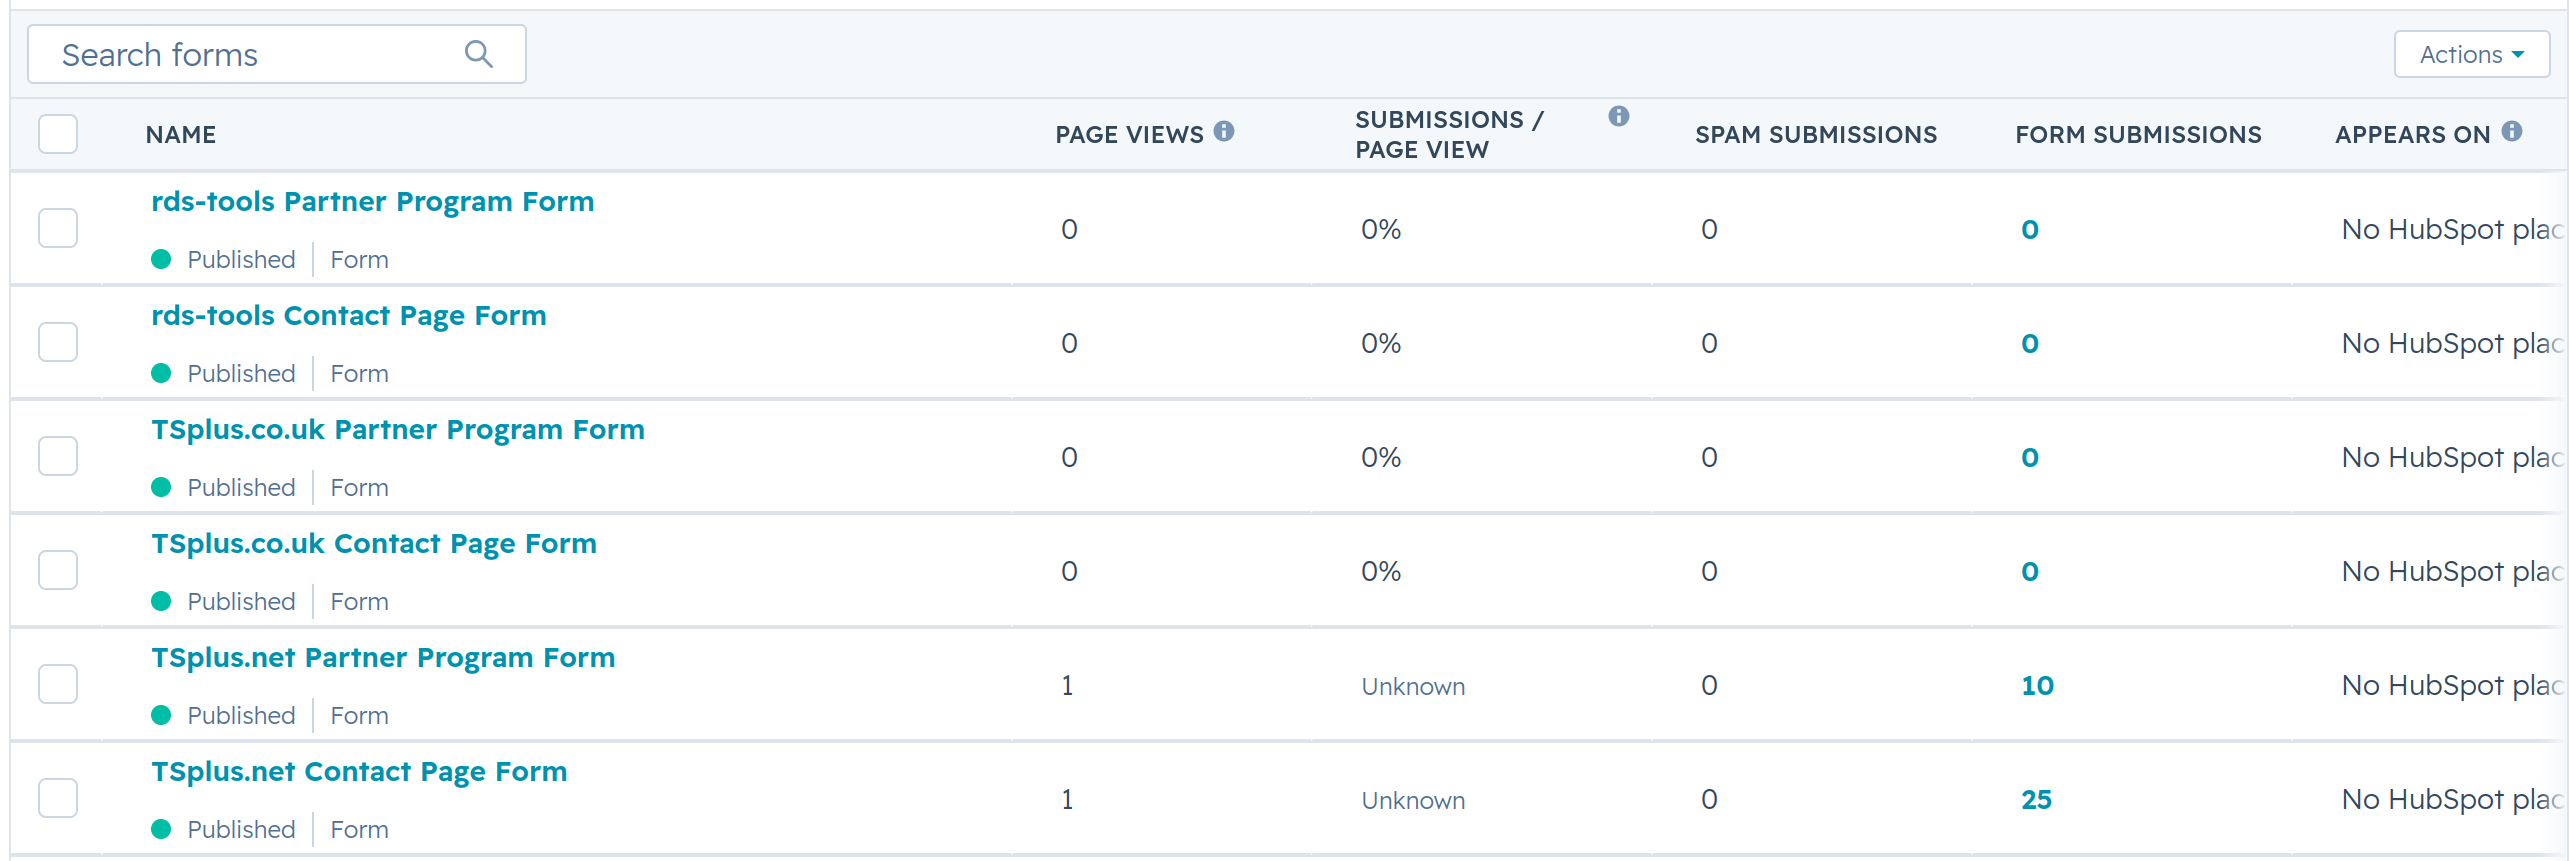Toggle the select-all forms checkbox
This screenshot has width=2569, height=861.
click(58, 134)
